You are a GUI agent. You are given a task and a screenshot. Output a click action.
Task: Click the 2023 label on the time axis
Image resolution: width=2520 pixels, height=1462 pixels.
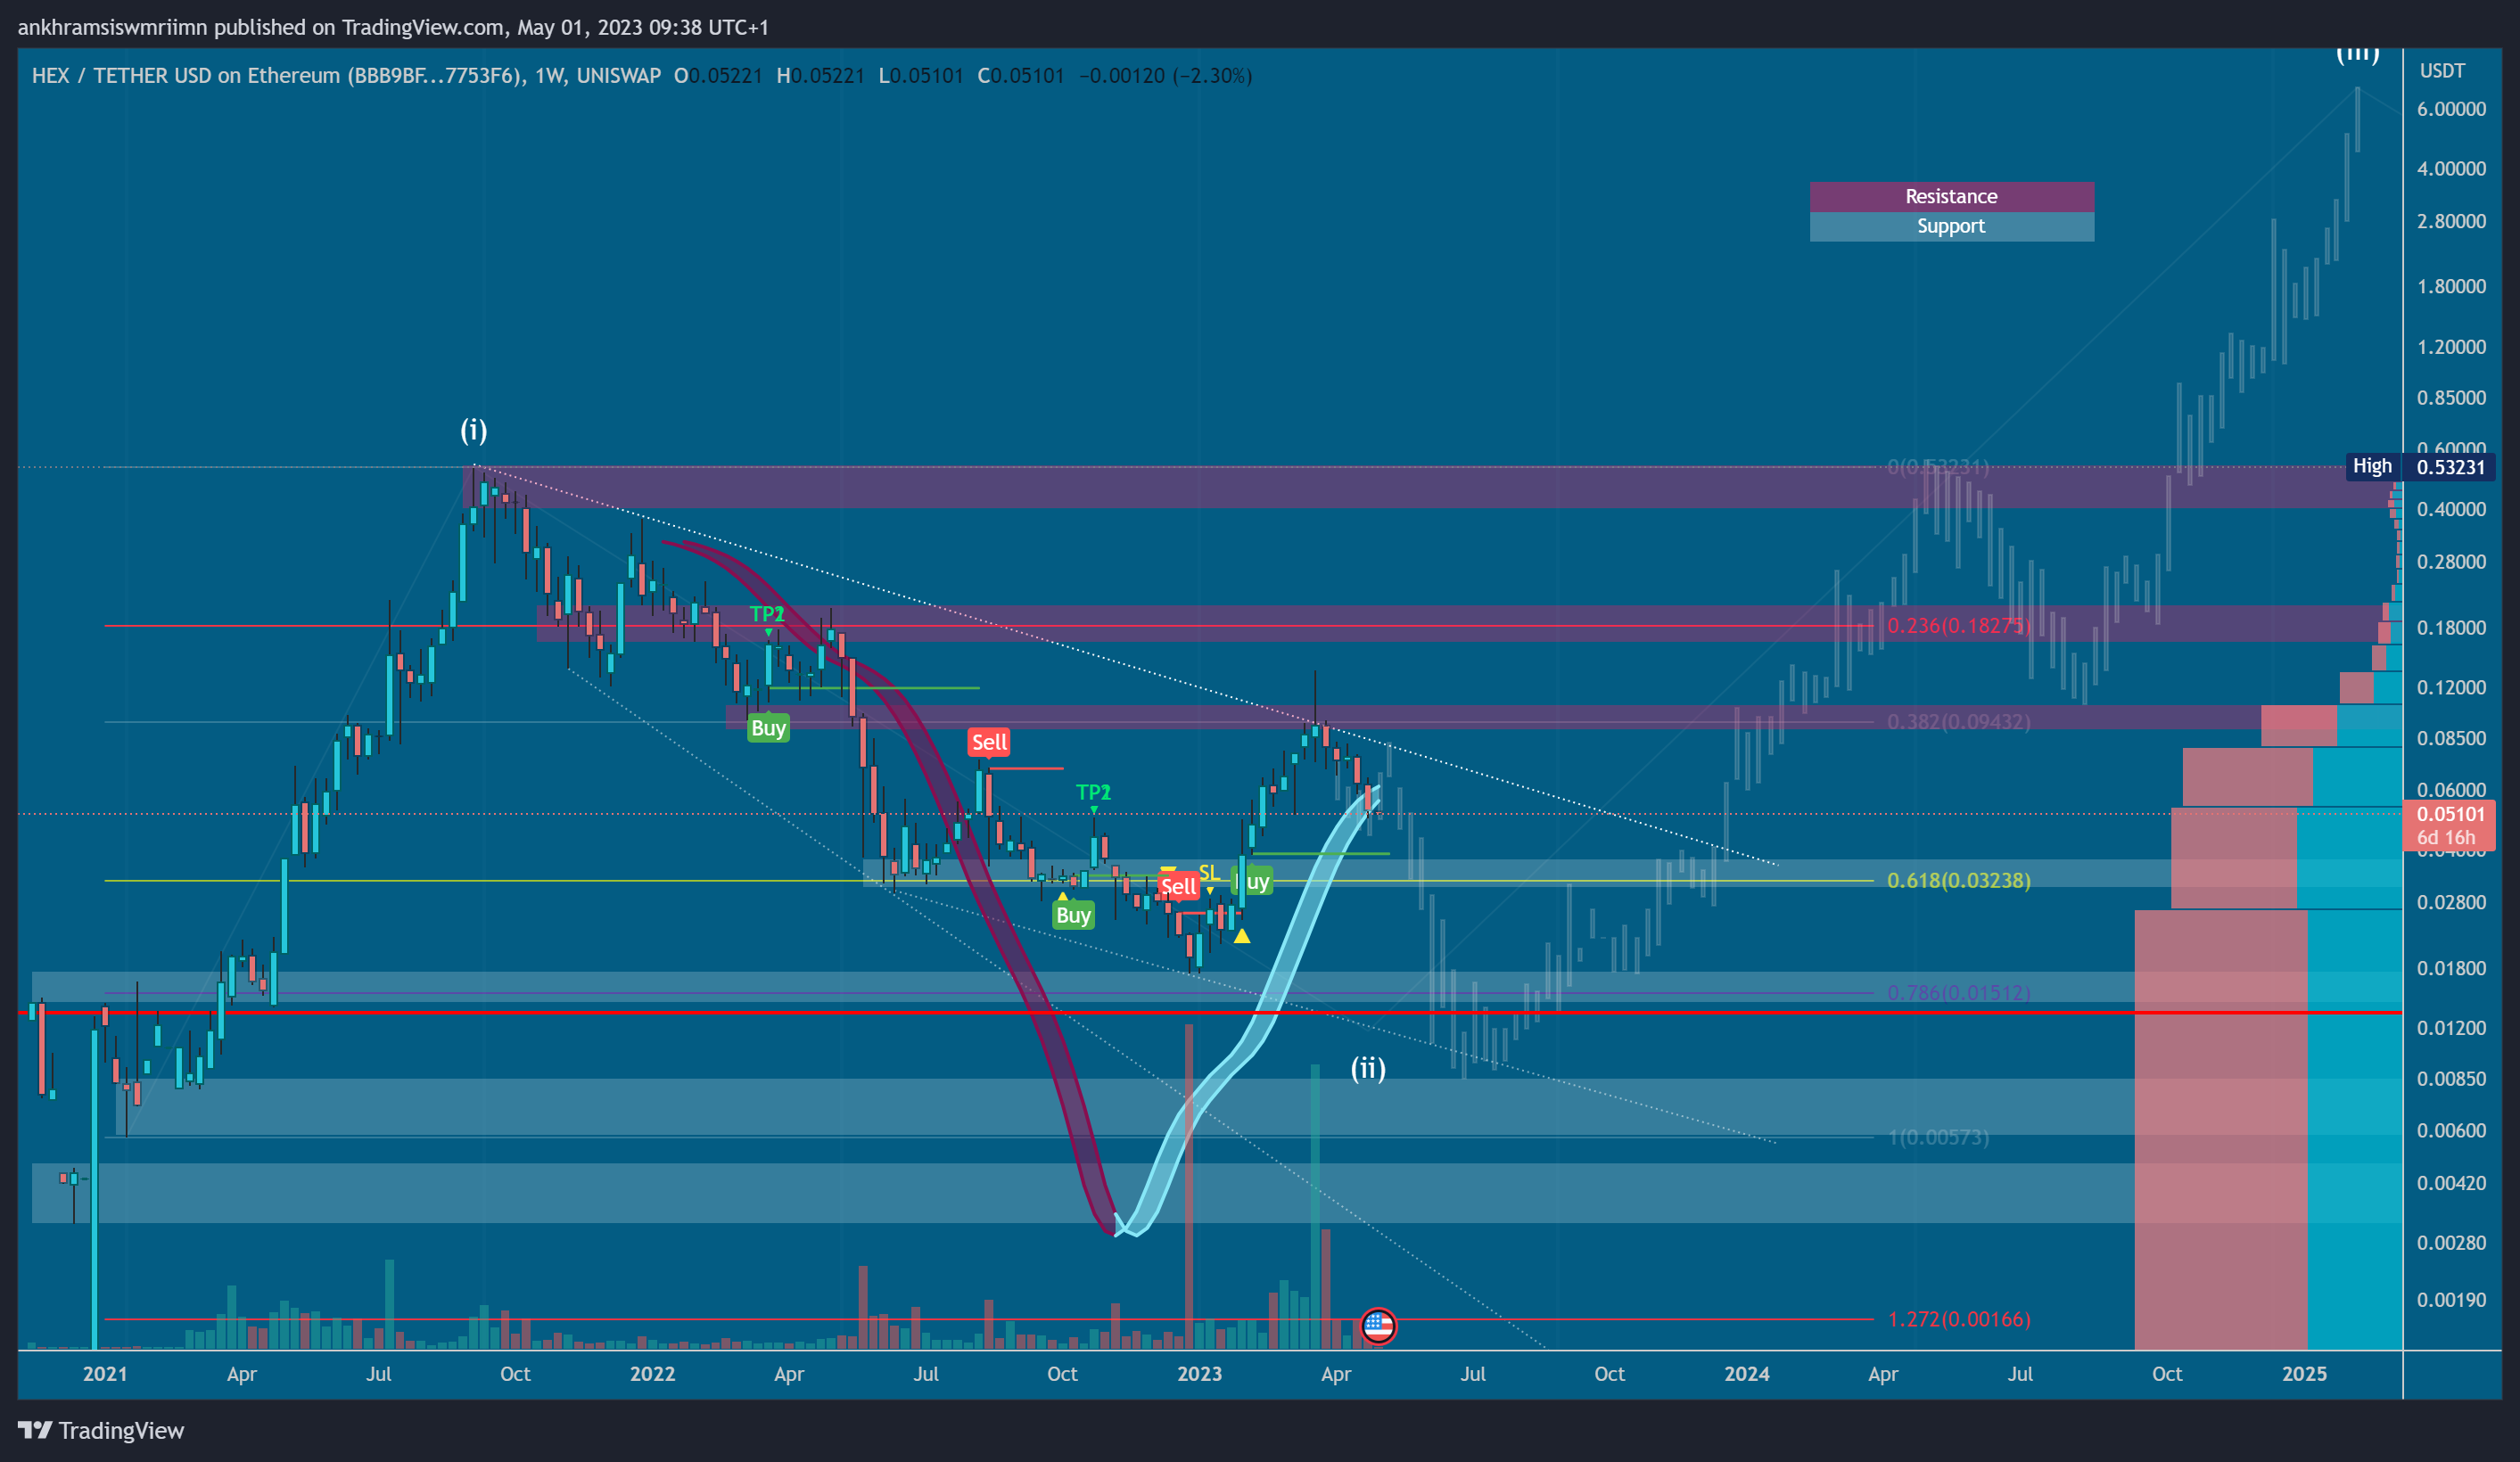tap(1199, 1374)
